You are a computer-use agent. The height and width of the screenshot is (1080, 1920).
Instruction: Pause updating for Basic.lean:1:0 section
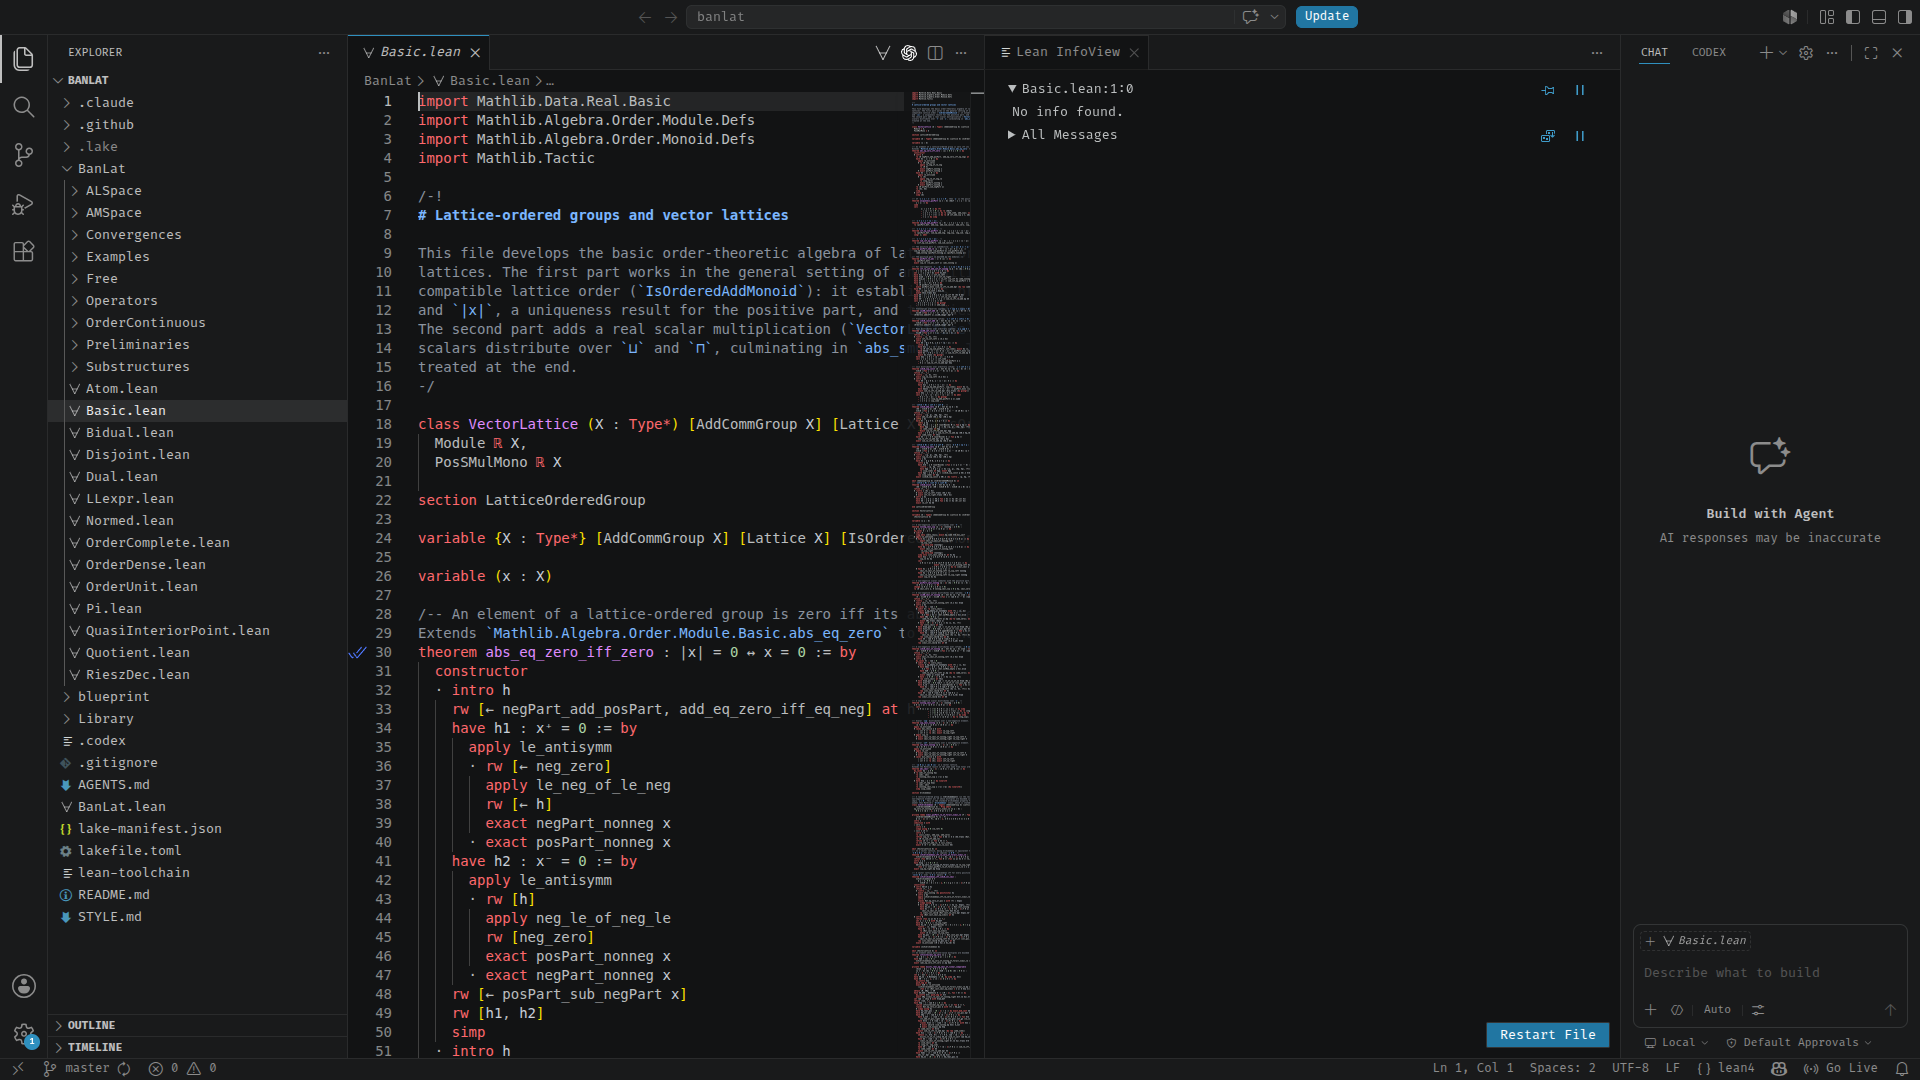(1580, 90)
